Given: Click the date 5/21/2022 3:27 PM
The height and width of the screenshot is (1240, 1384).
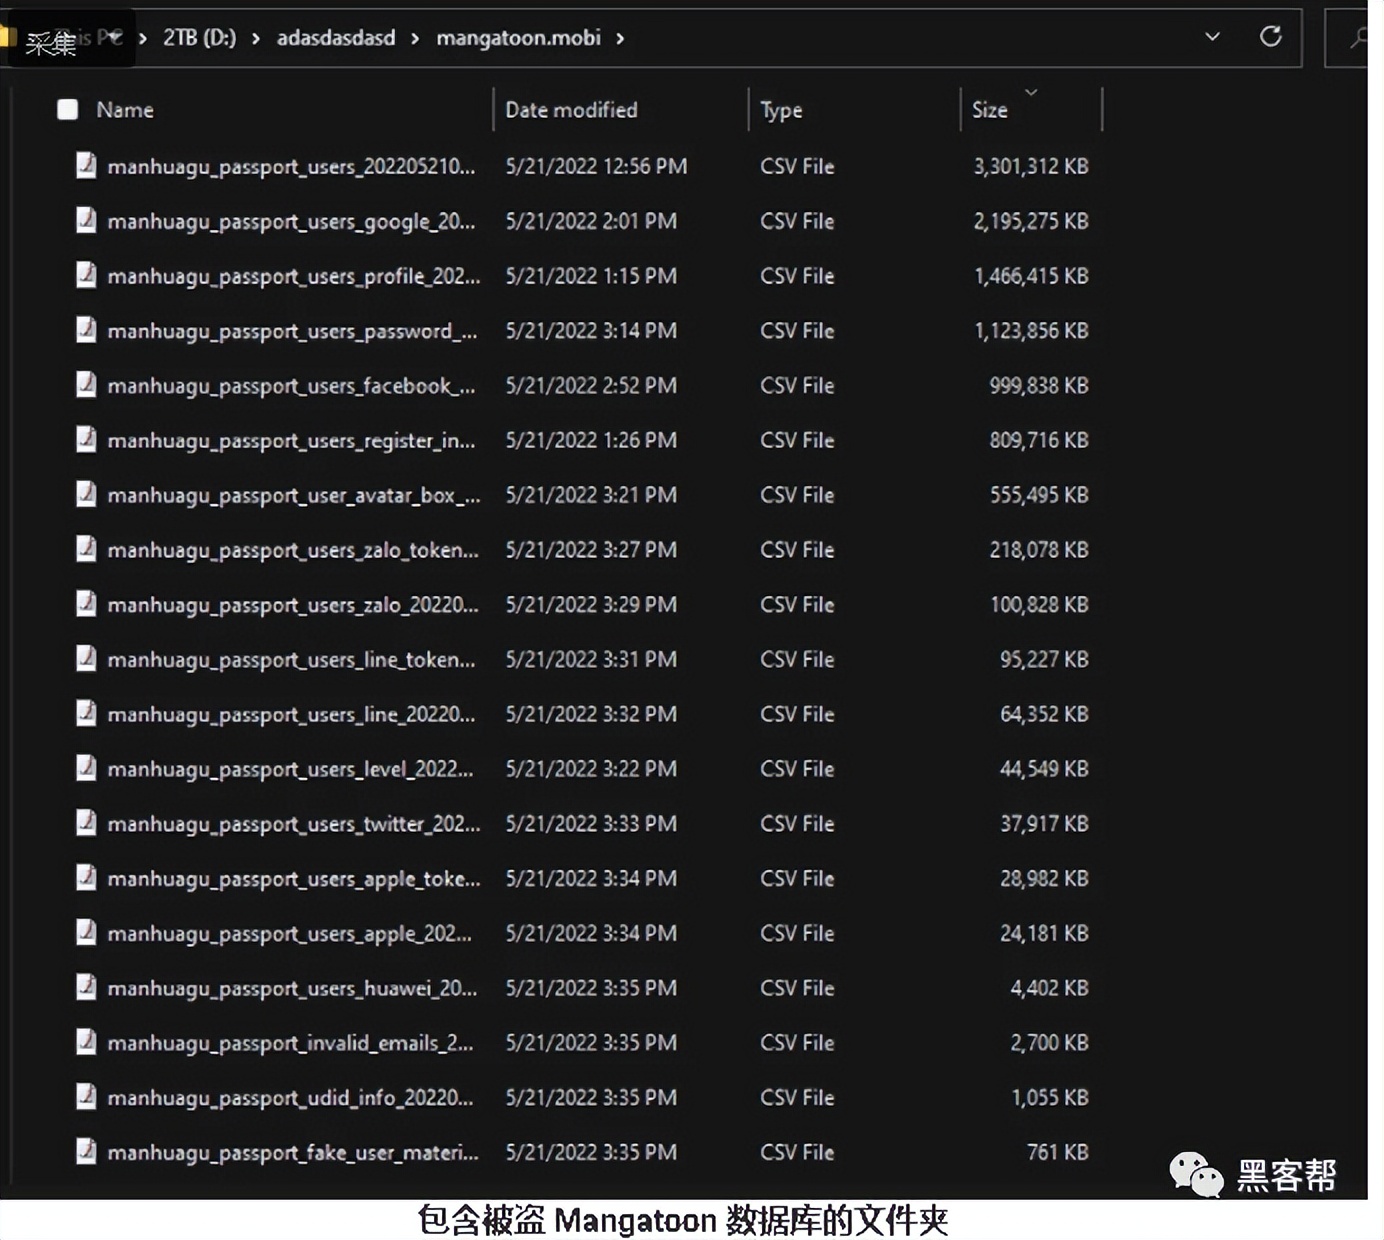Looking at the screenshot, I should [x=591, y=550].
